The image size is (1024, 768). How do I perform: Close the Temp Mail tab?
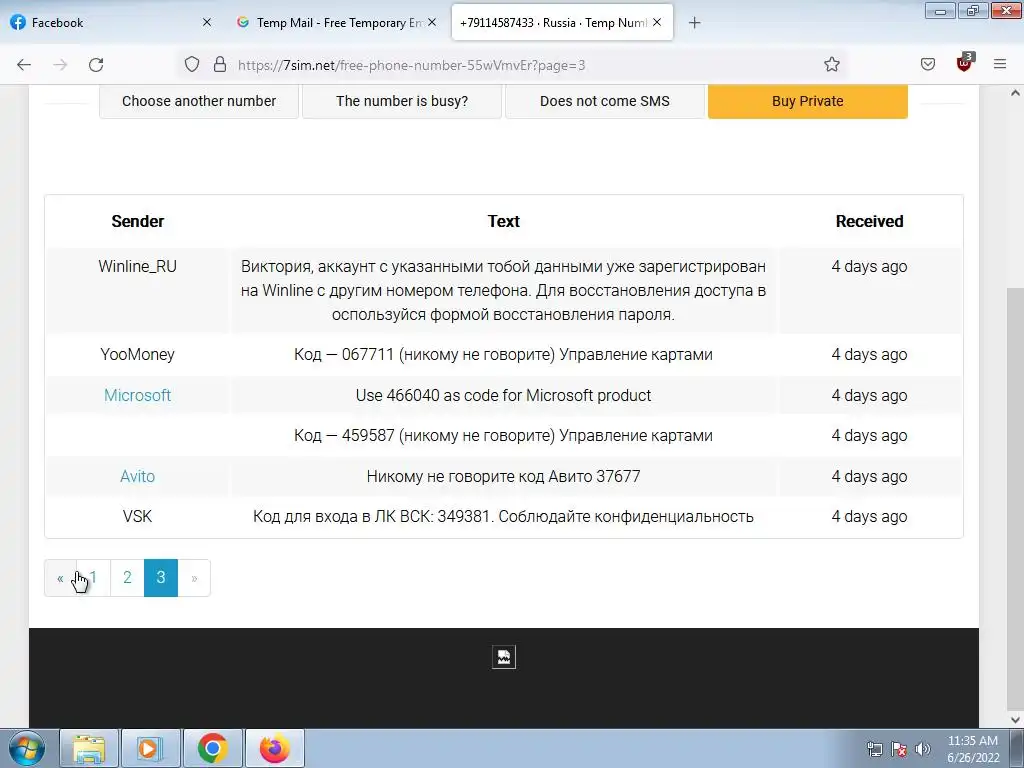coord(432,22)
